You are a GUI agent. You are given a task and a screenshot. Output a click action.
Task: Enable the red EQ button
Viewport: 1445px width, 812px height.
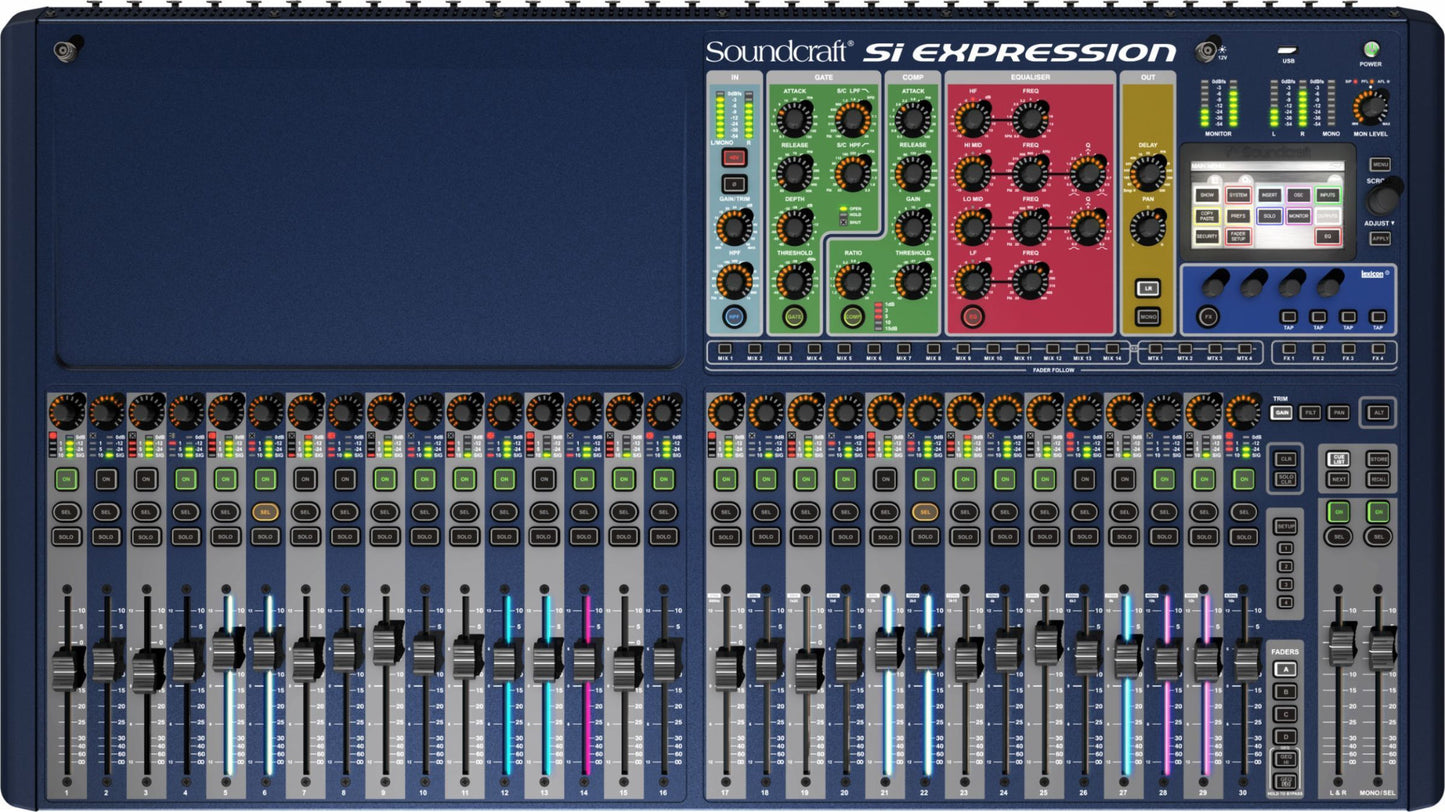point(972,316)
